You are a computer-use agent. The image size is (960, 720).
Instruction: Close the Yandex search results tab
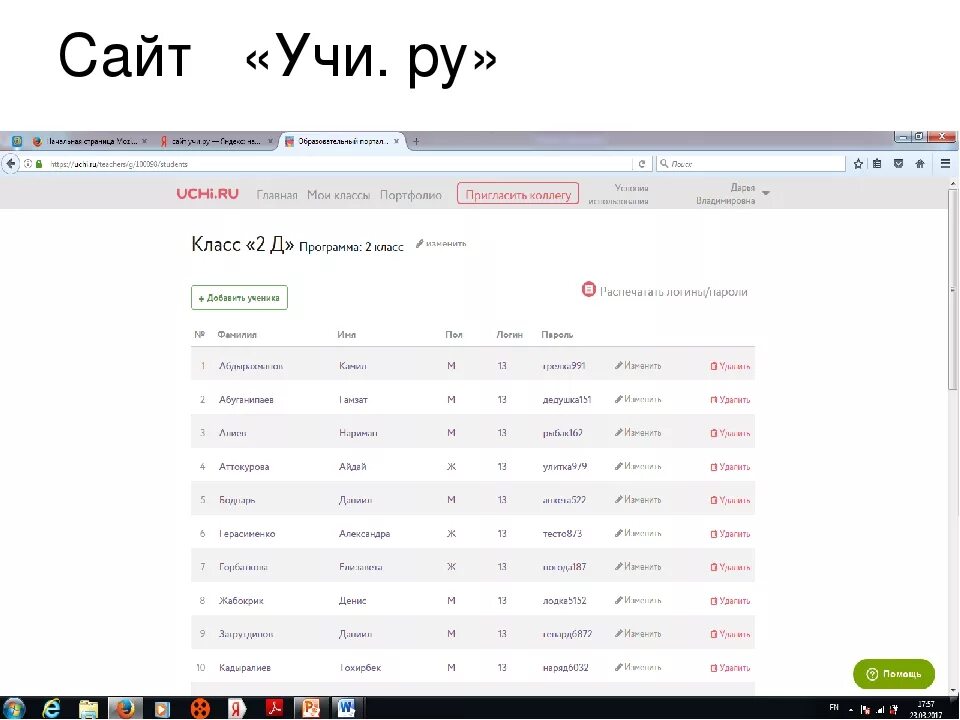click(x=271, y=141)
